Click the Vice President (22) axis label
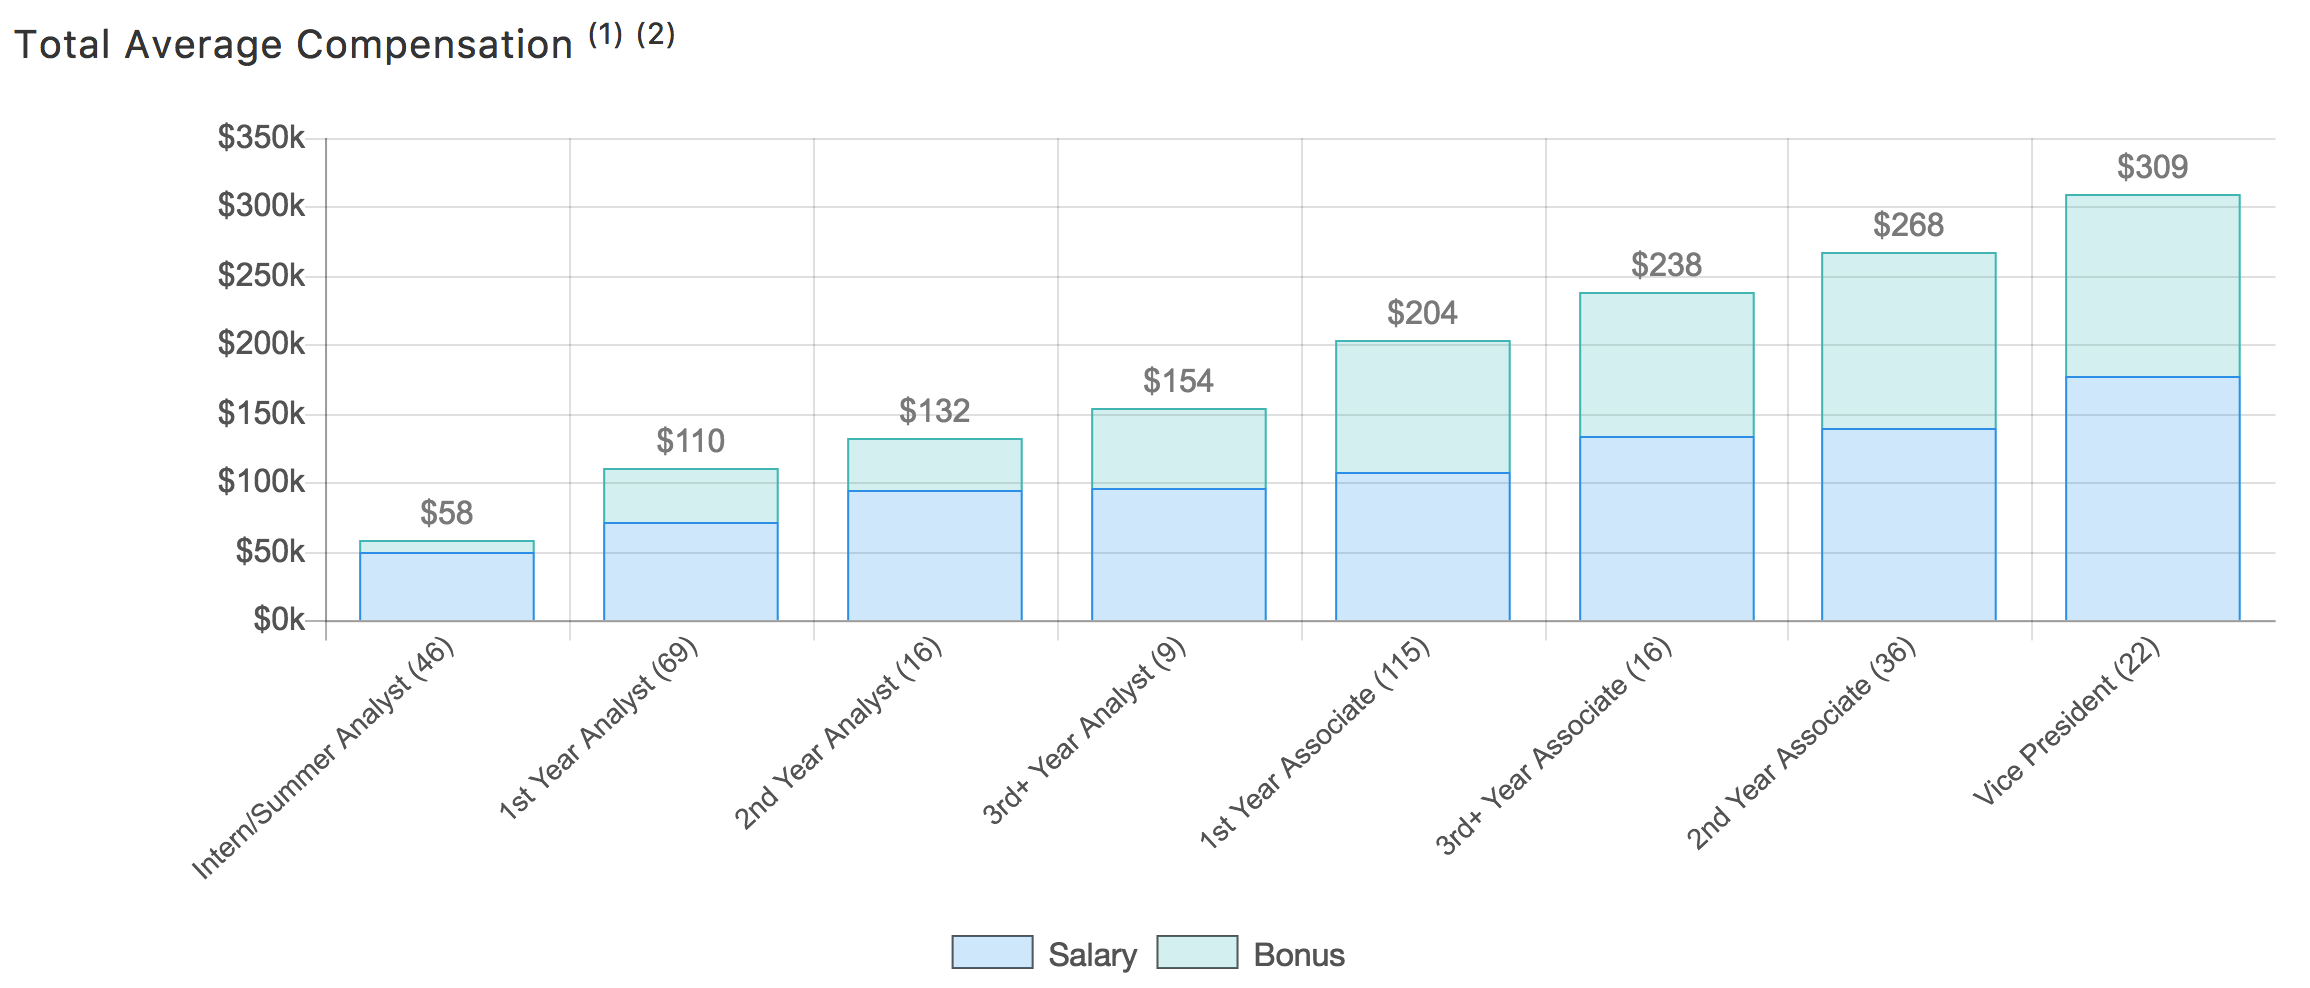 click(2066, 722)
